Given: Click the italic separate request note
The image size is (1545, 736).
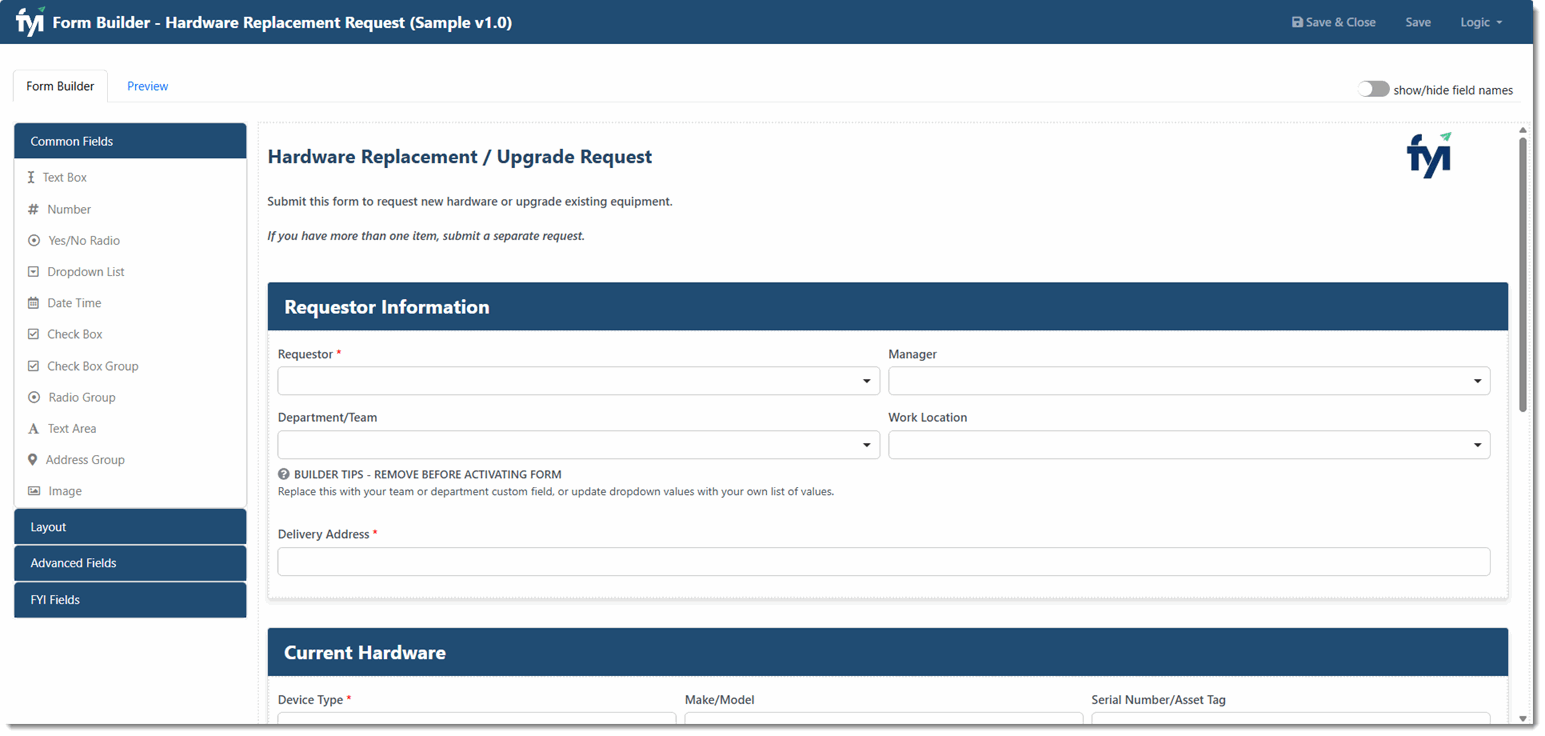Looking at the screenshot, I should tap(426, 236).
